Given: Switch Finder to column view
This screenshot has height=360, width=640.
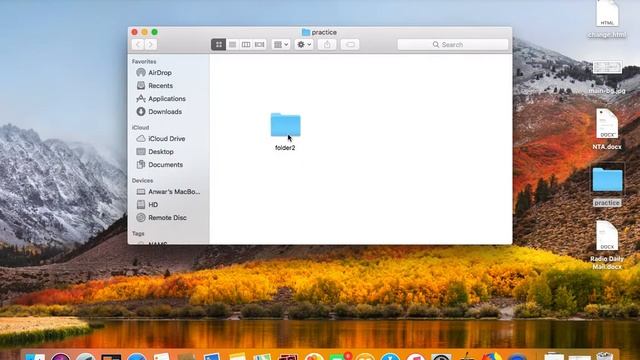Looking at the screenshot, I should (246, 44).
